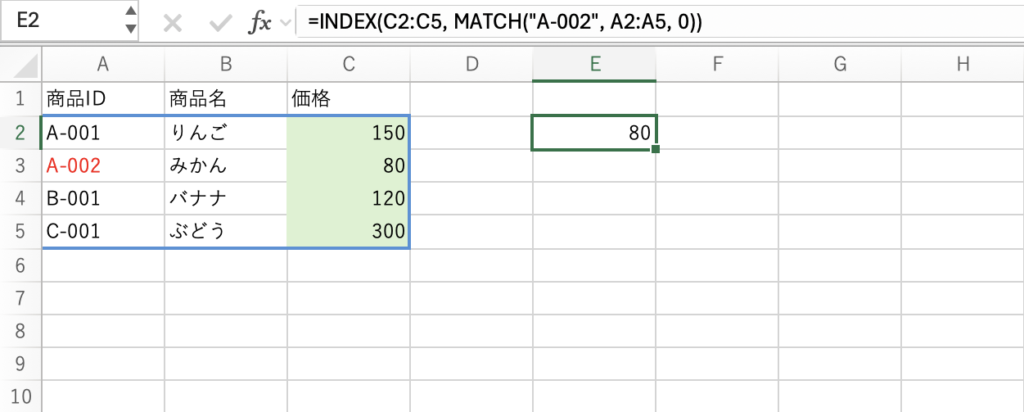1024x412 pixels.
Task: Select column E header
Action: coord(595,65)
